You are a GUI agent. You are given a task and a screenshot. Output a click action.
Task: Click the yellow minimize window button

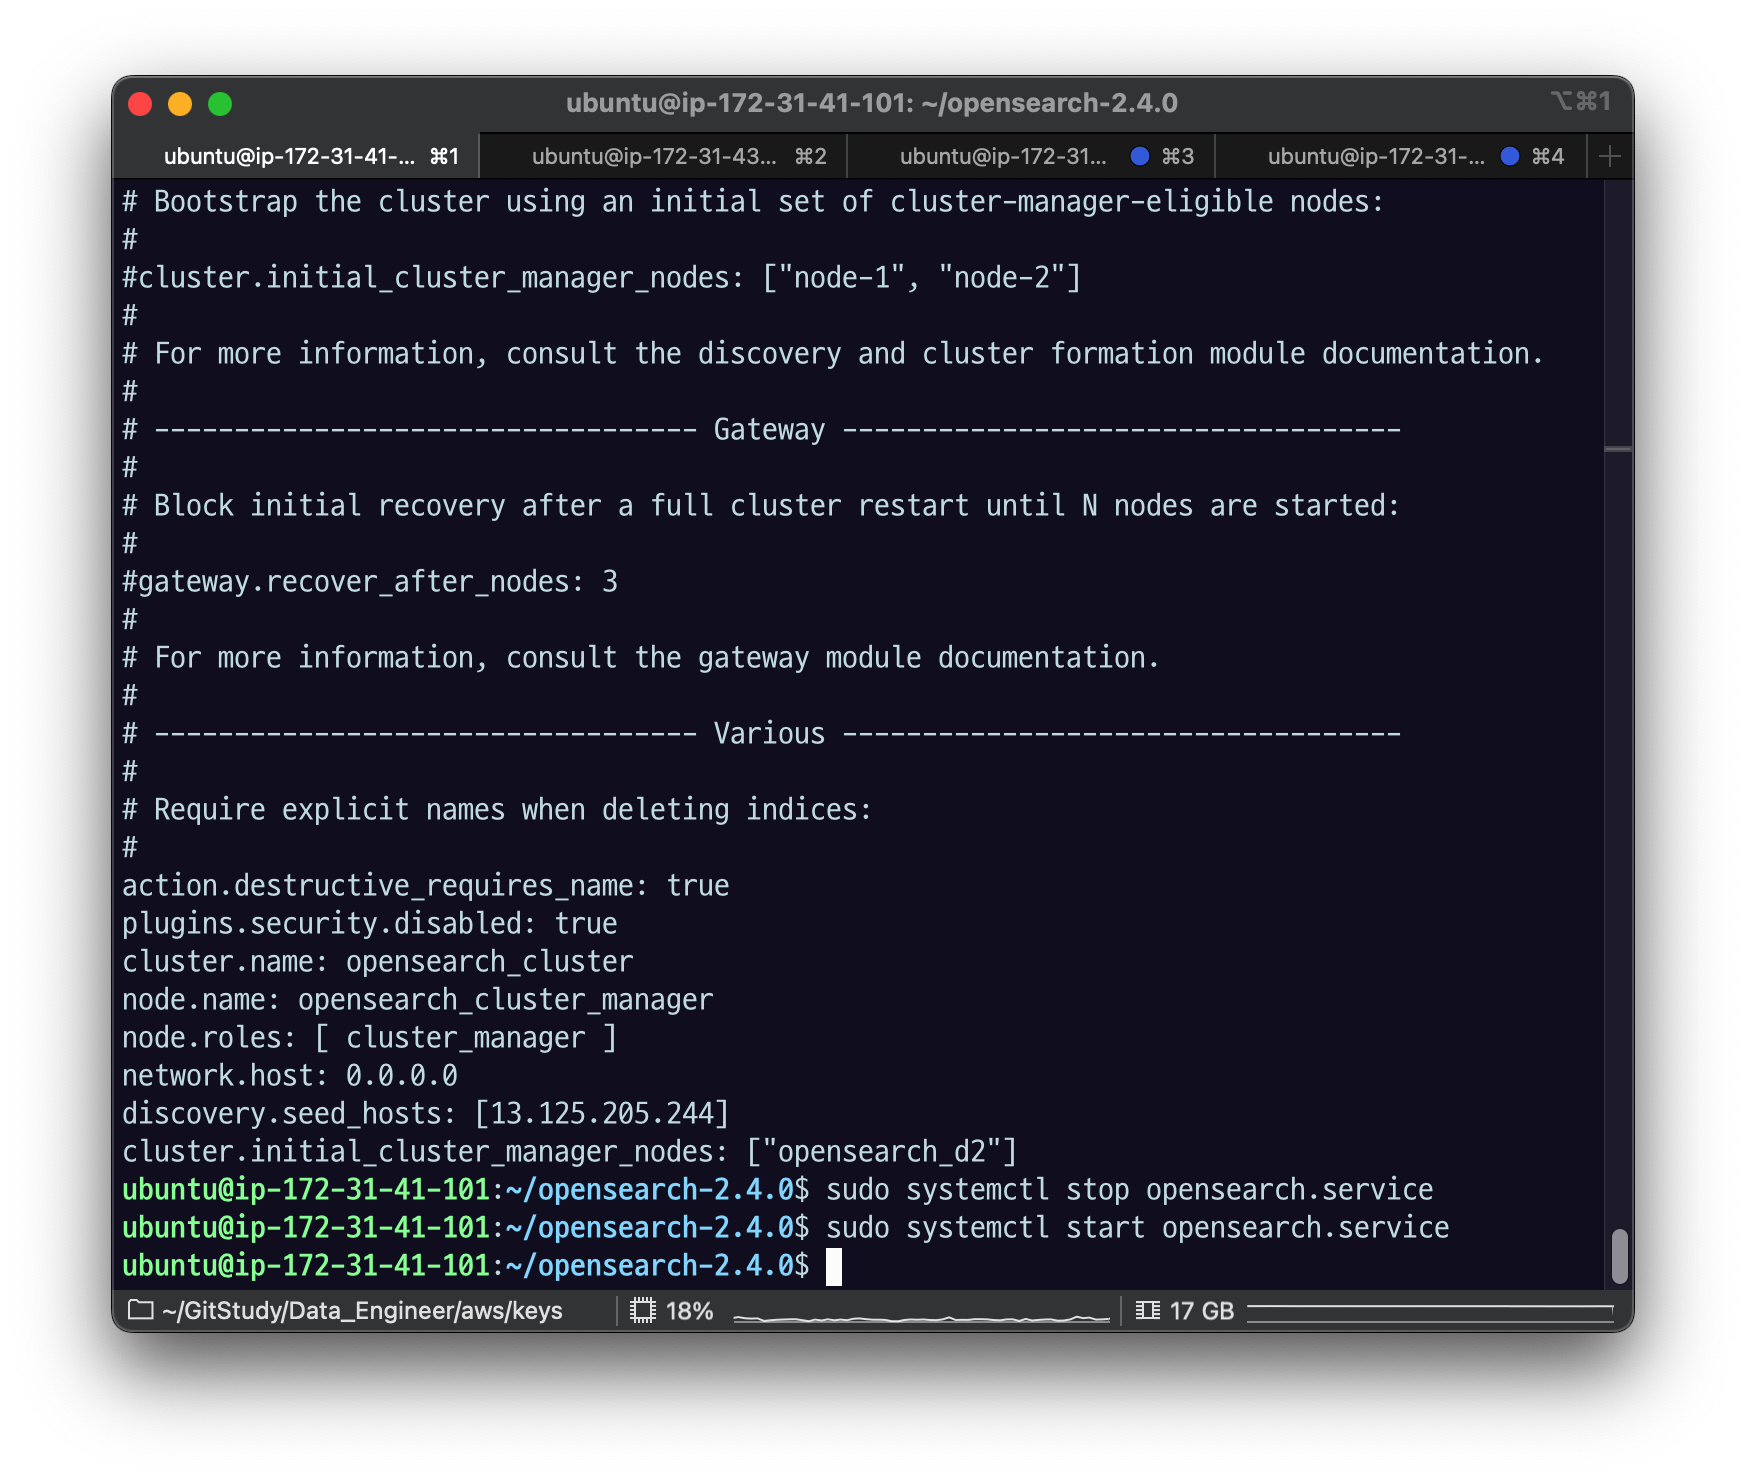180,104
